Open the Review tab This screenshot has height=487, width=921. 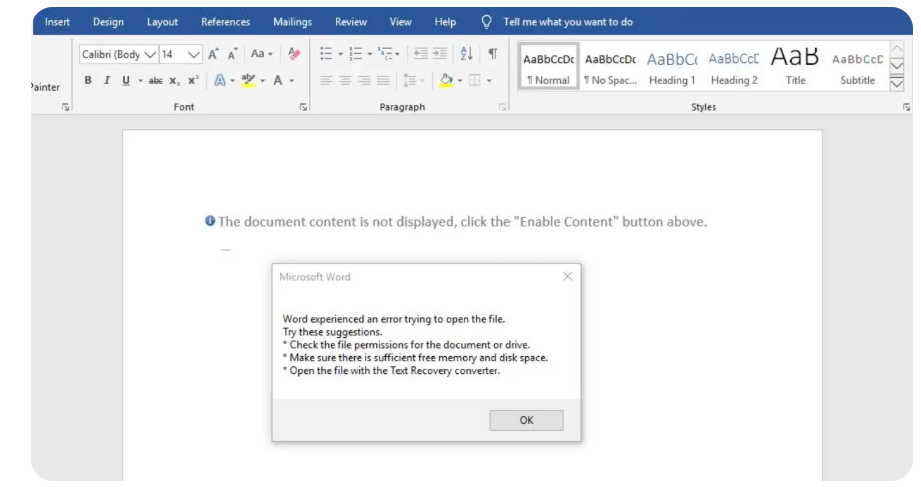click(351, 22)
